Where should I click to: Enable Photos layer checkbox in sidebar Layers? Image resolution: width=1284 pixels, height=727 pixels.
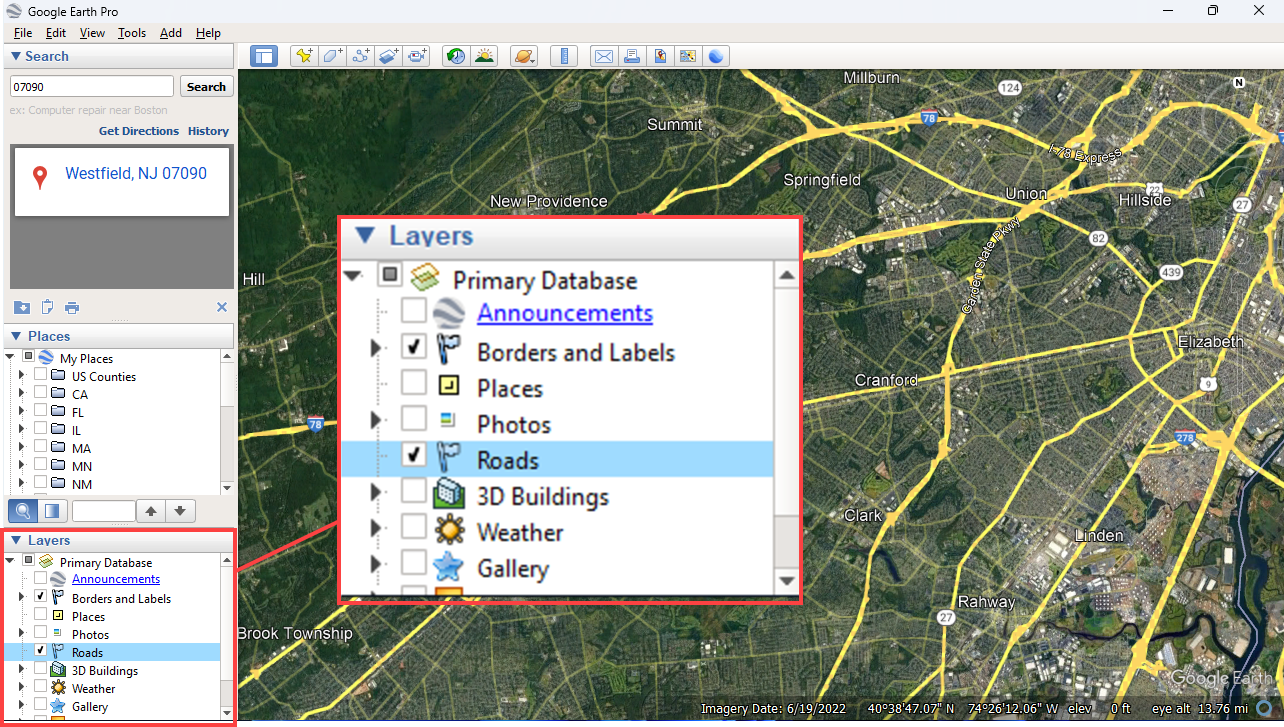click(41, 633)
